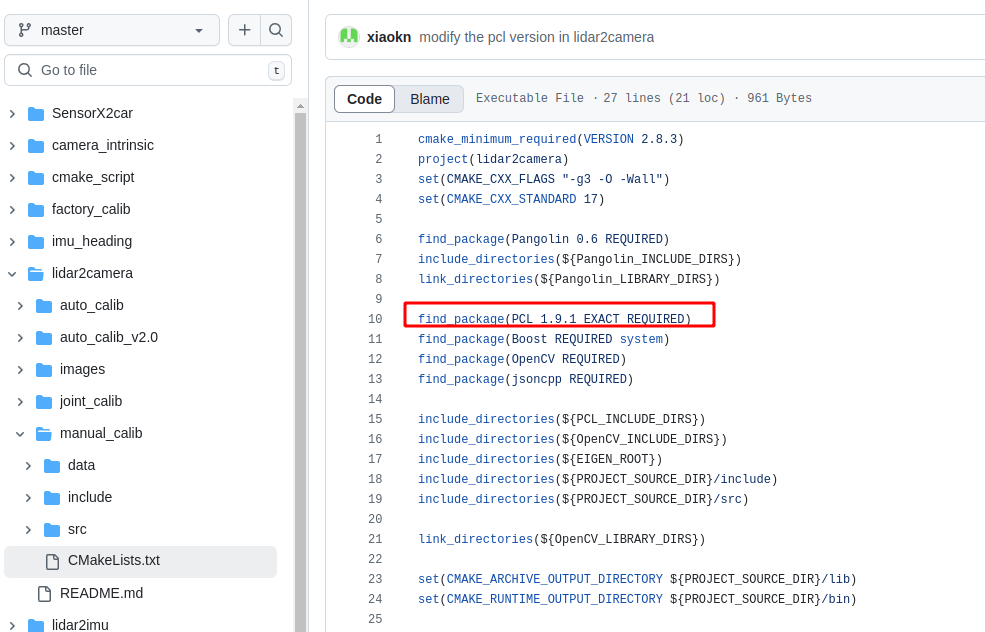Click the data folder icon
The width and height of the screenshot is (985, 632).
coord(52,466)
